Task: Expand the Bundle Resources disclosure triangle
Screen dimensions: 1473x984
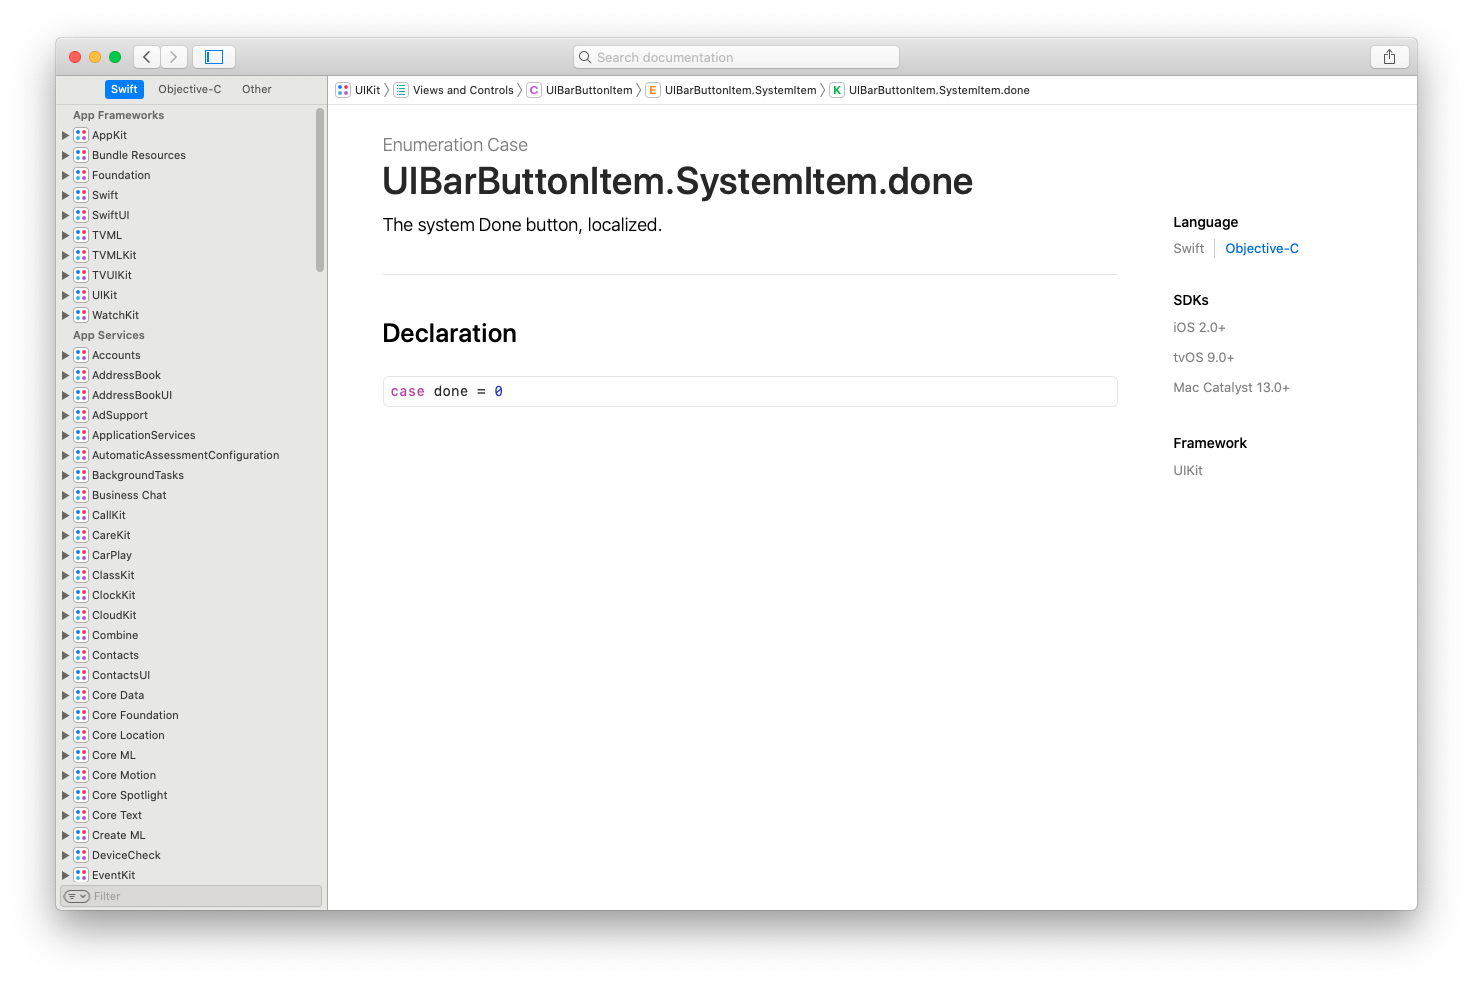Action: (x=66, y=155)
